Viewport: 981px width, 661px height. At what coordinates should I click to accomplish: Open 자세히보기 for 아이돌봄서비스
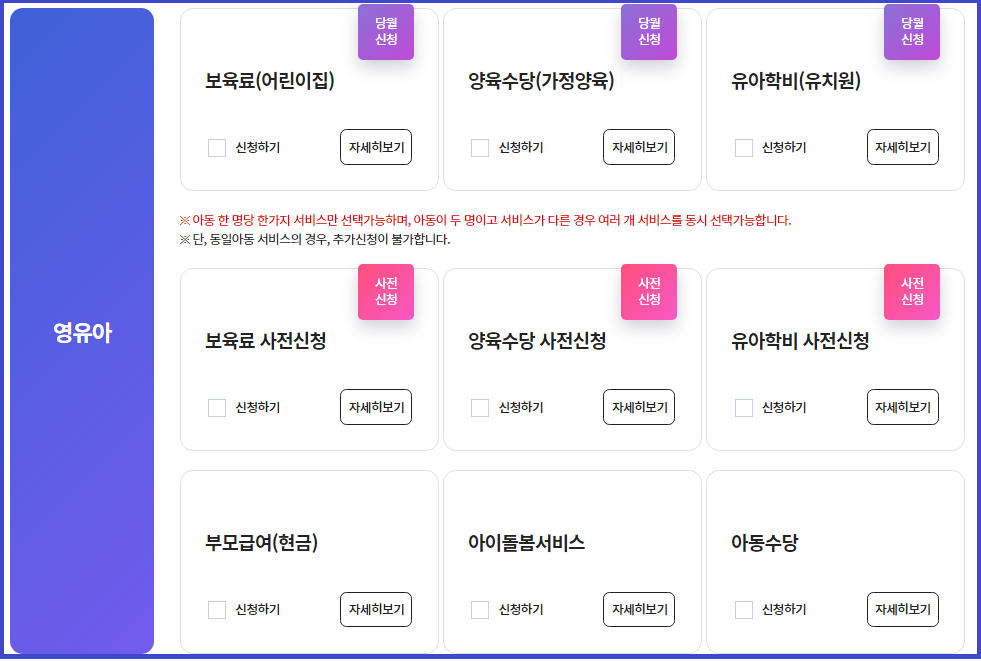638,609
